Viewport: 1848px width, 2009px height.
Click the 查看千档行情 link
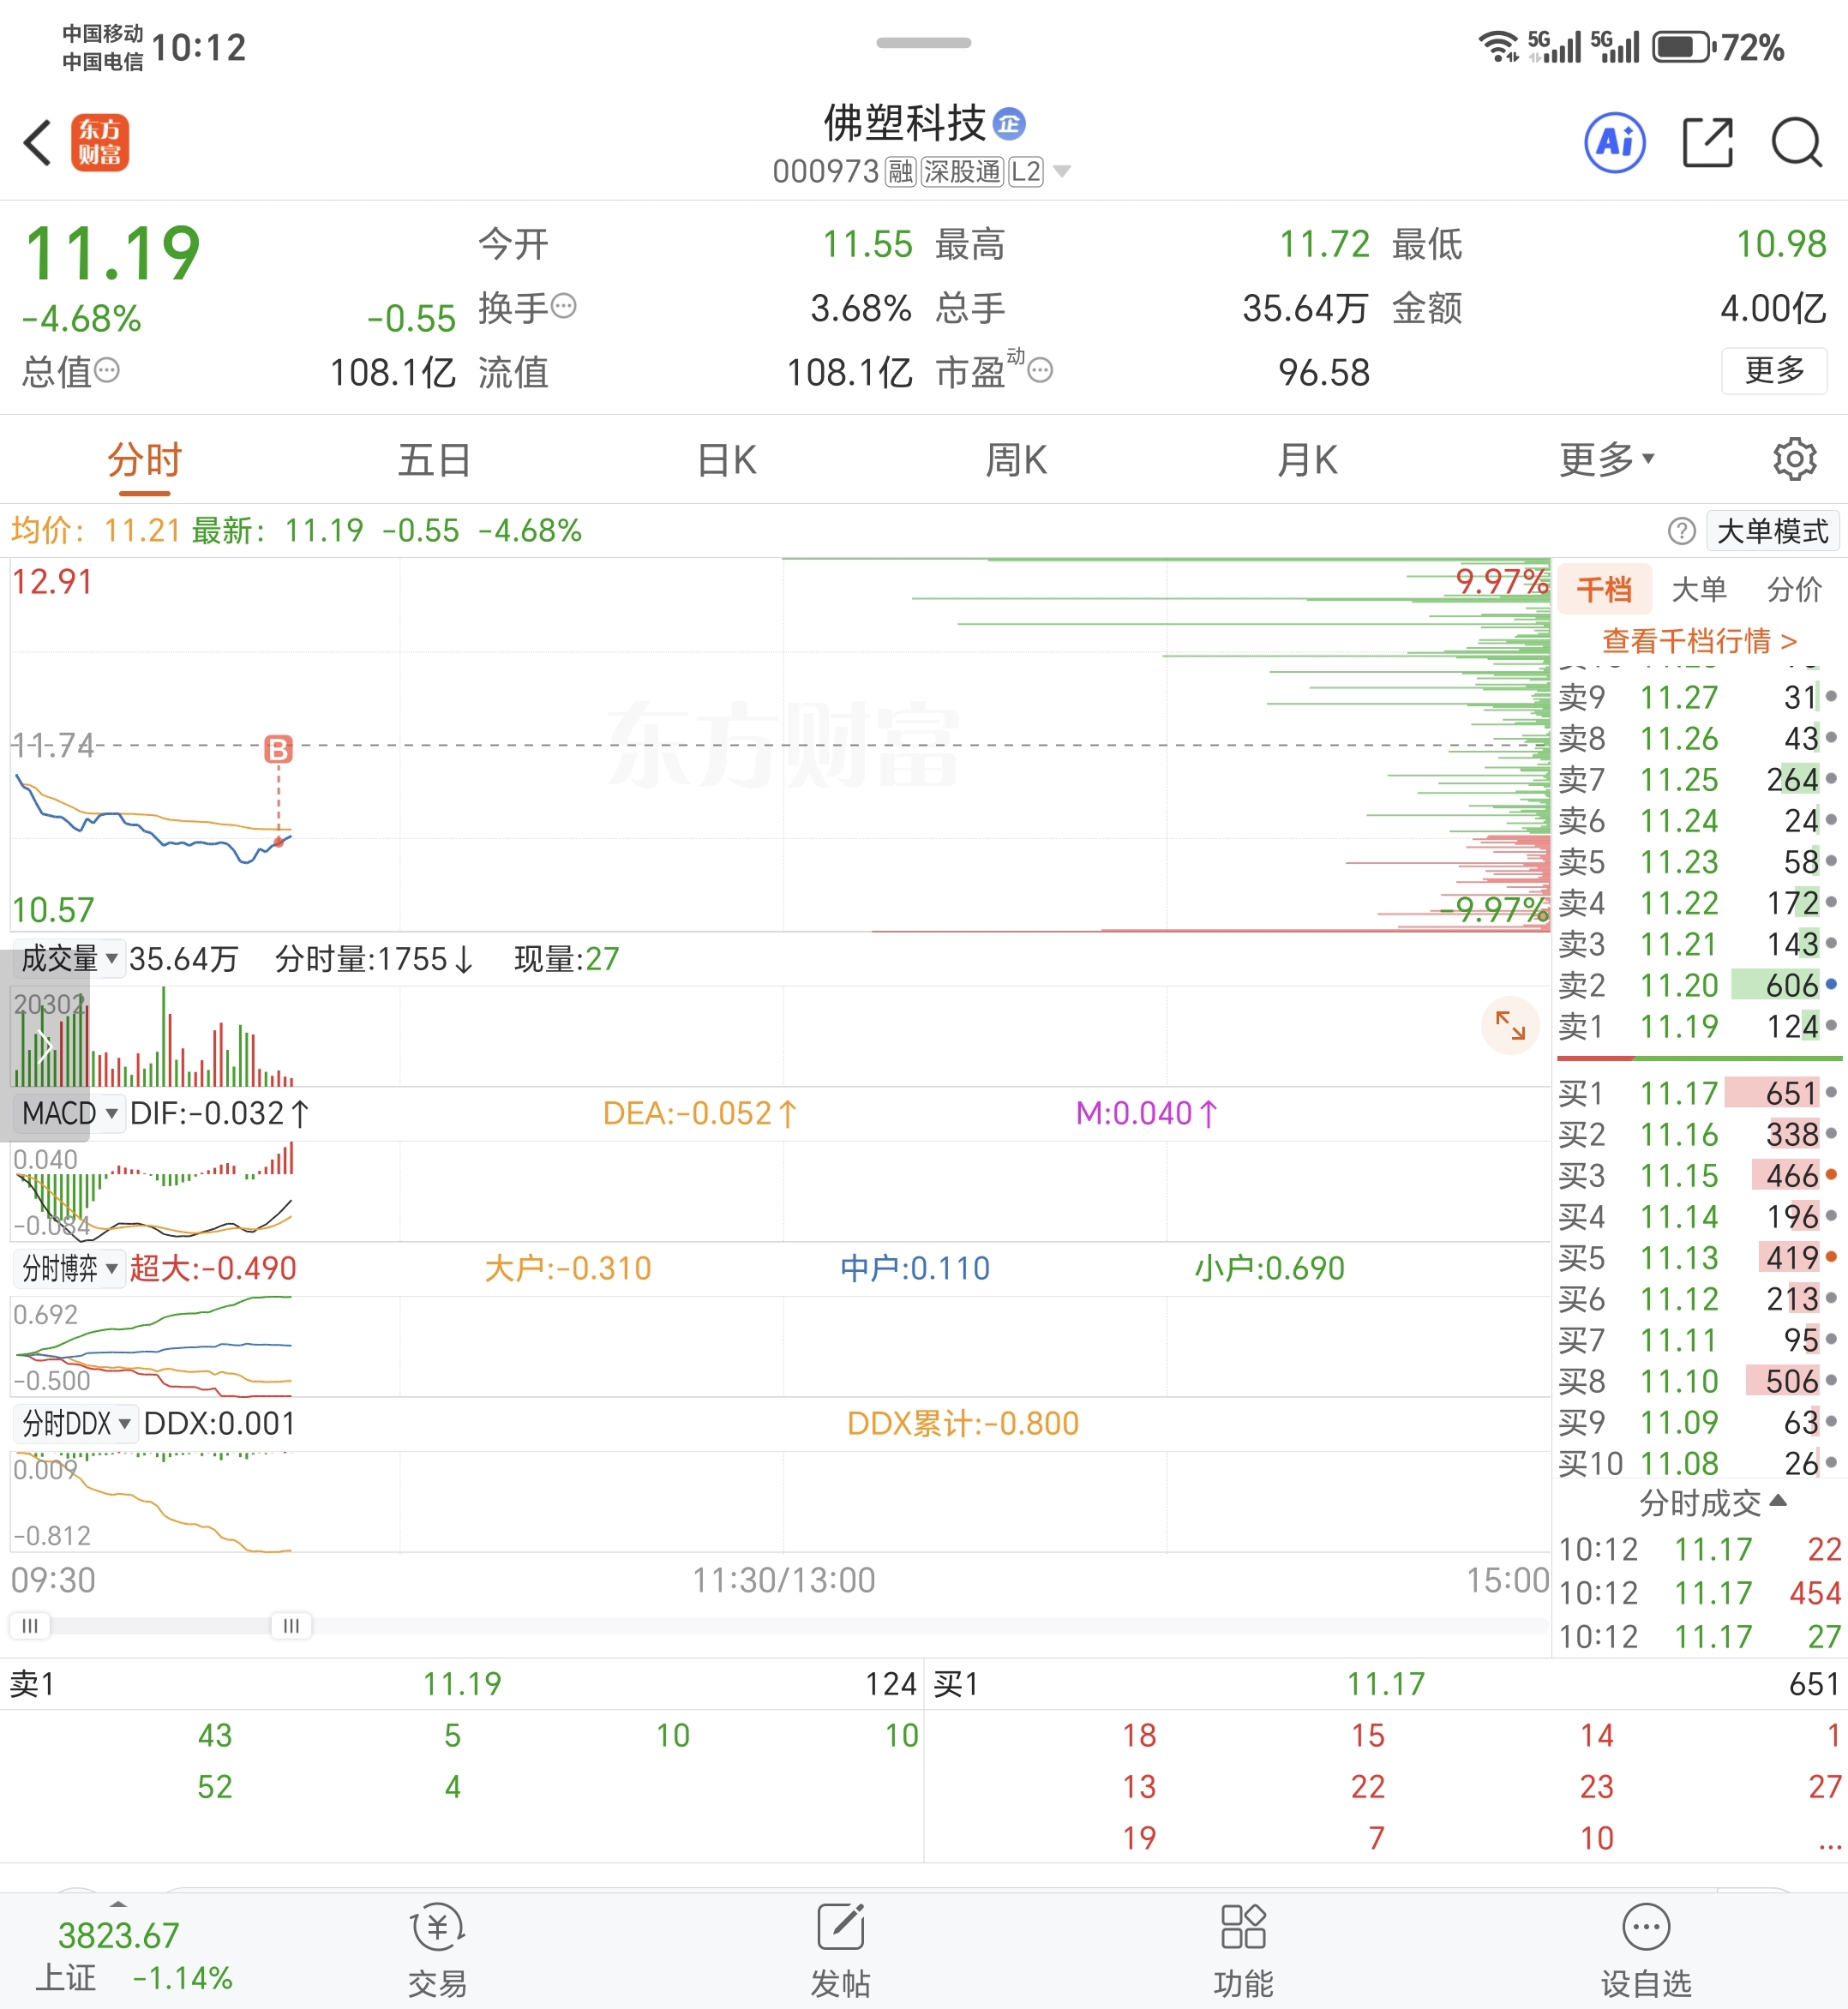(x=1699, y=640)
